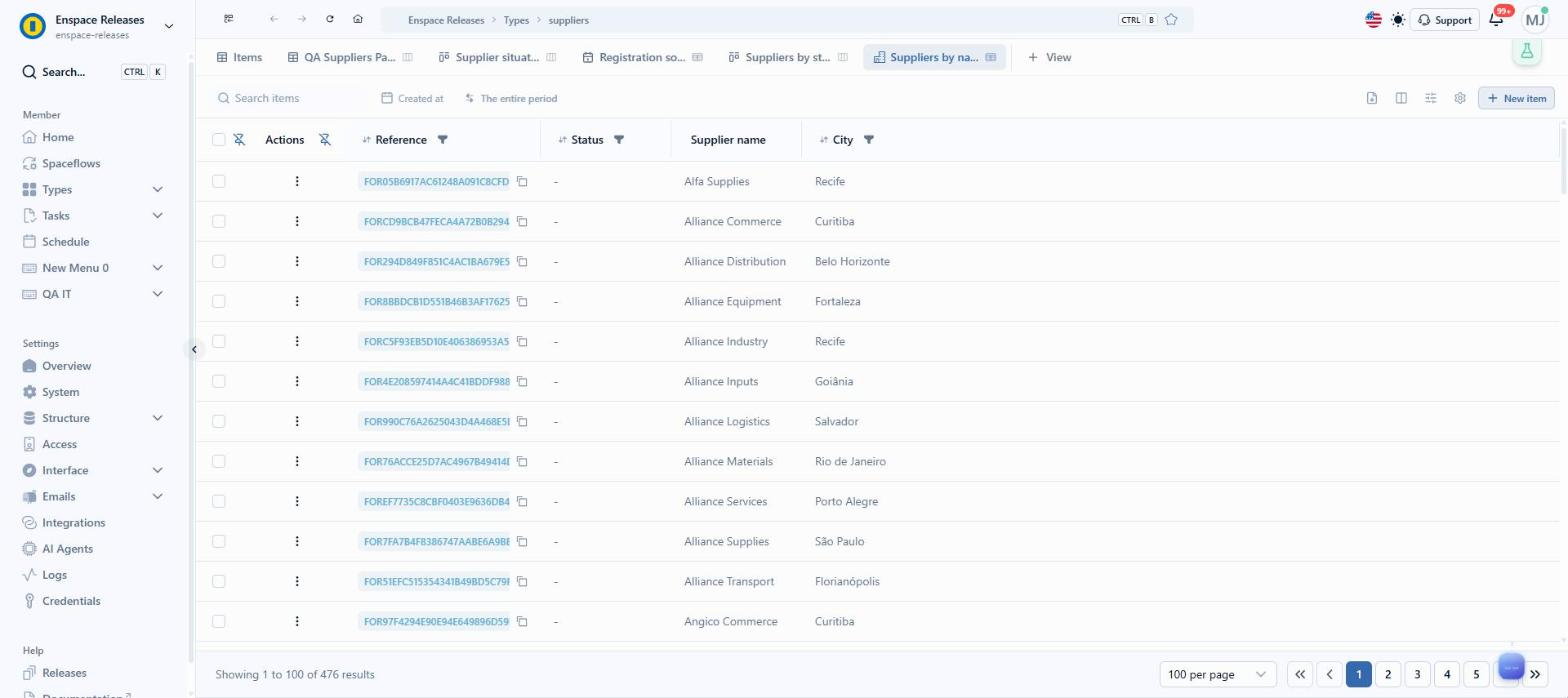The width and height of the screenshot is (1568, 698).
Task: Unpin the Actions column
Action: [x=325, y=140]
